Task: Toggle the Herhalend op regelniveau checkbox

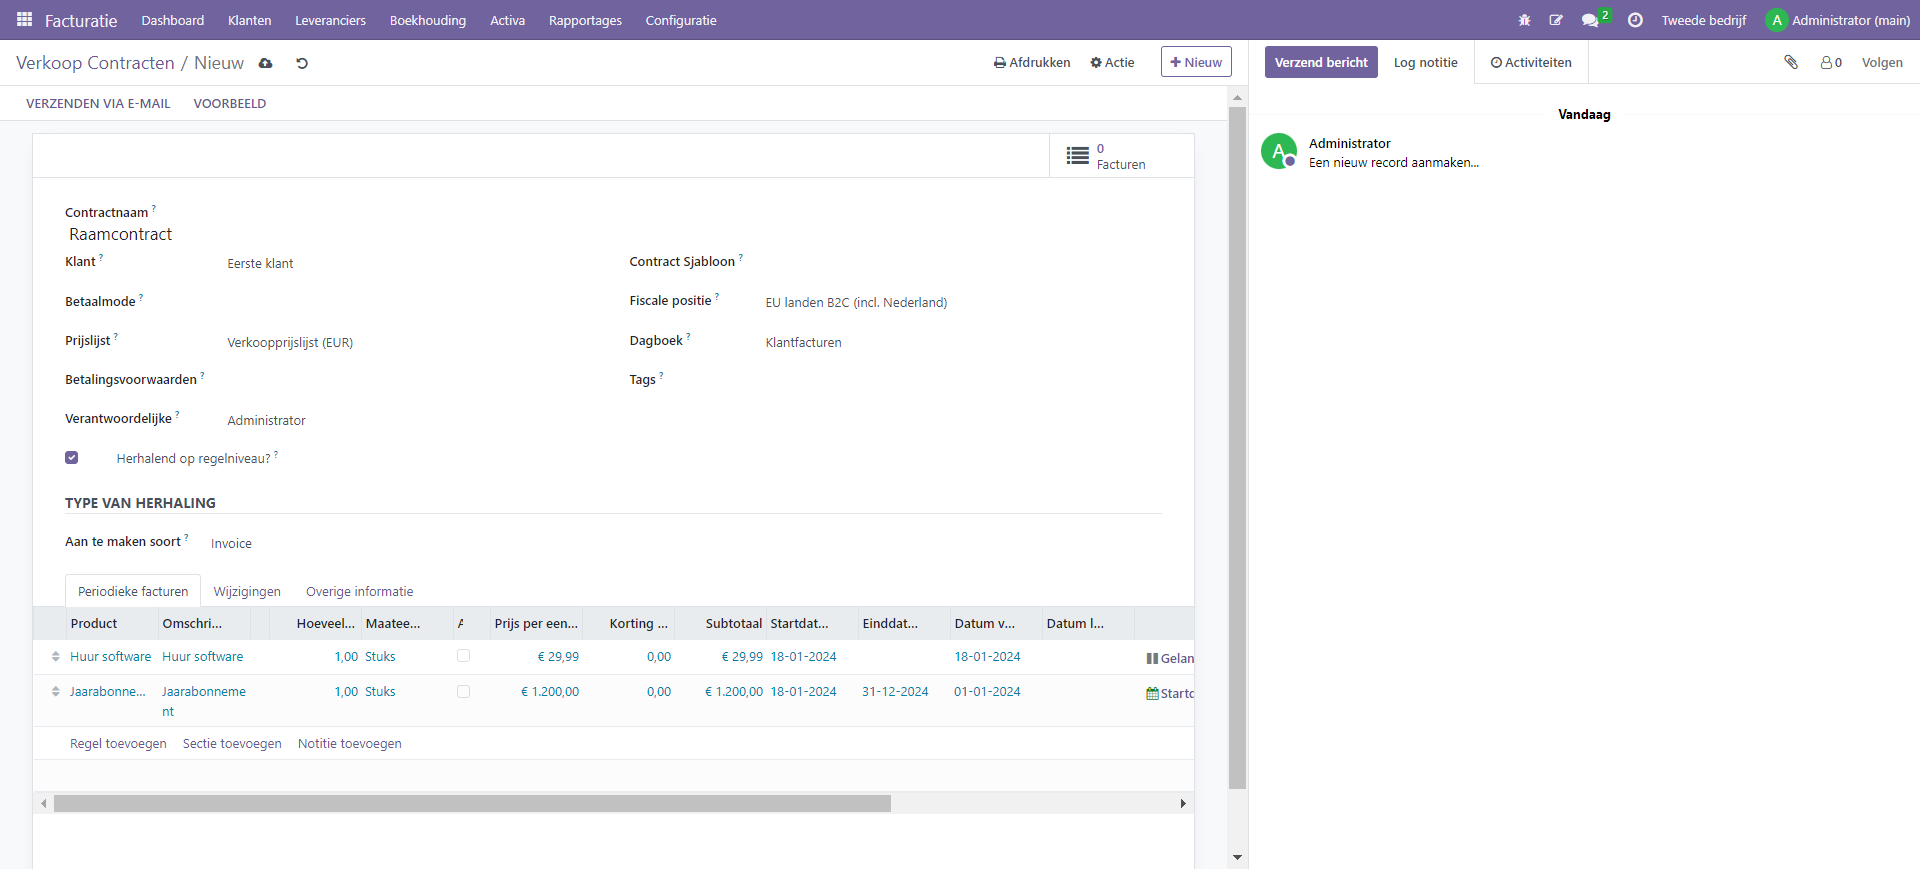Action: tap(72, 458)
